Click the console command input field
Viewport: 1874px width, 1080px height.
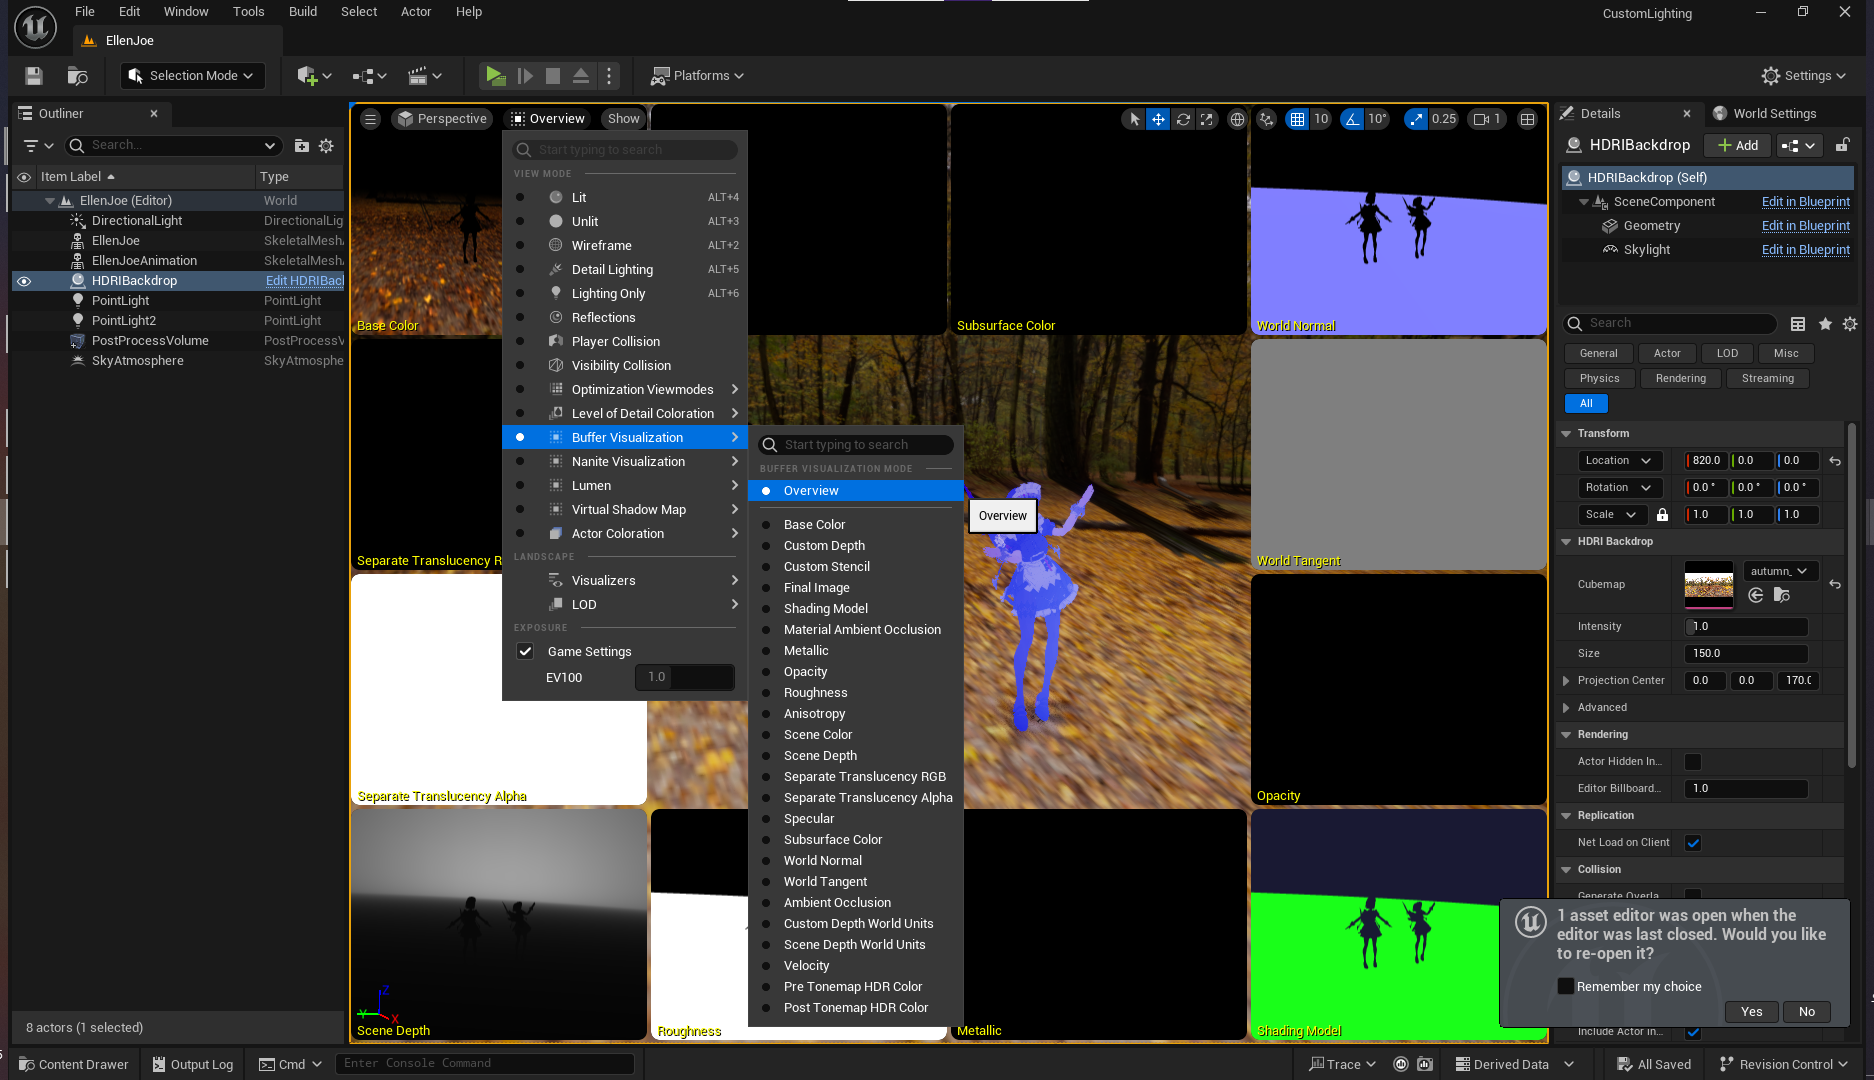coord(485,1063)
